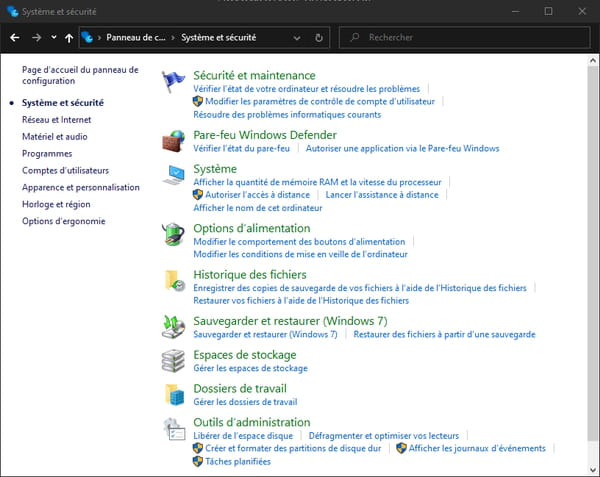The height and width of the screenshot is (477, 600).
Task: Select Panneau de c... breadcrumb
Action: coord(136,37)
